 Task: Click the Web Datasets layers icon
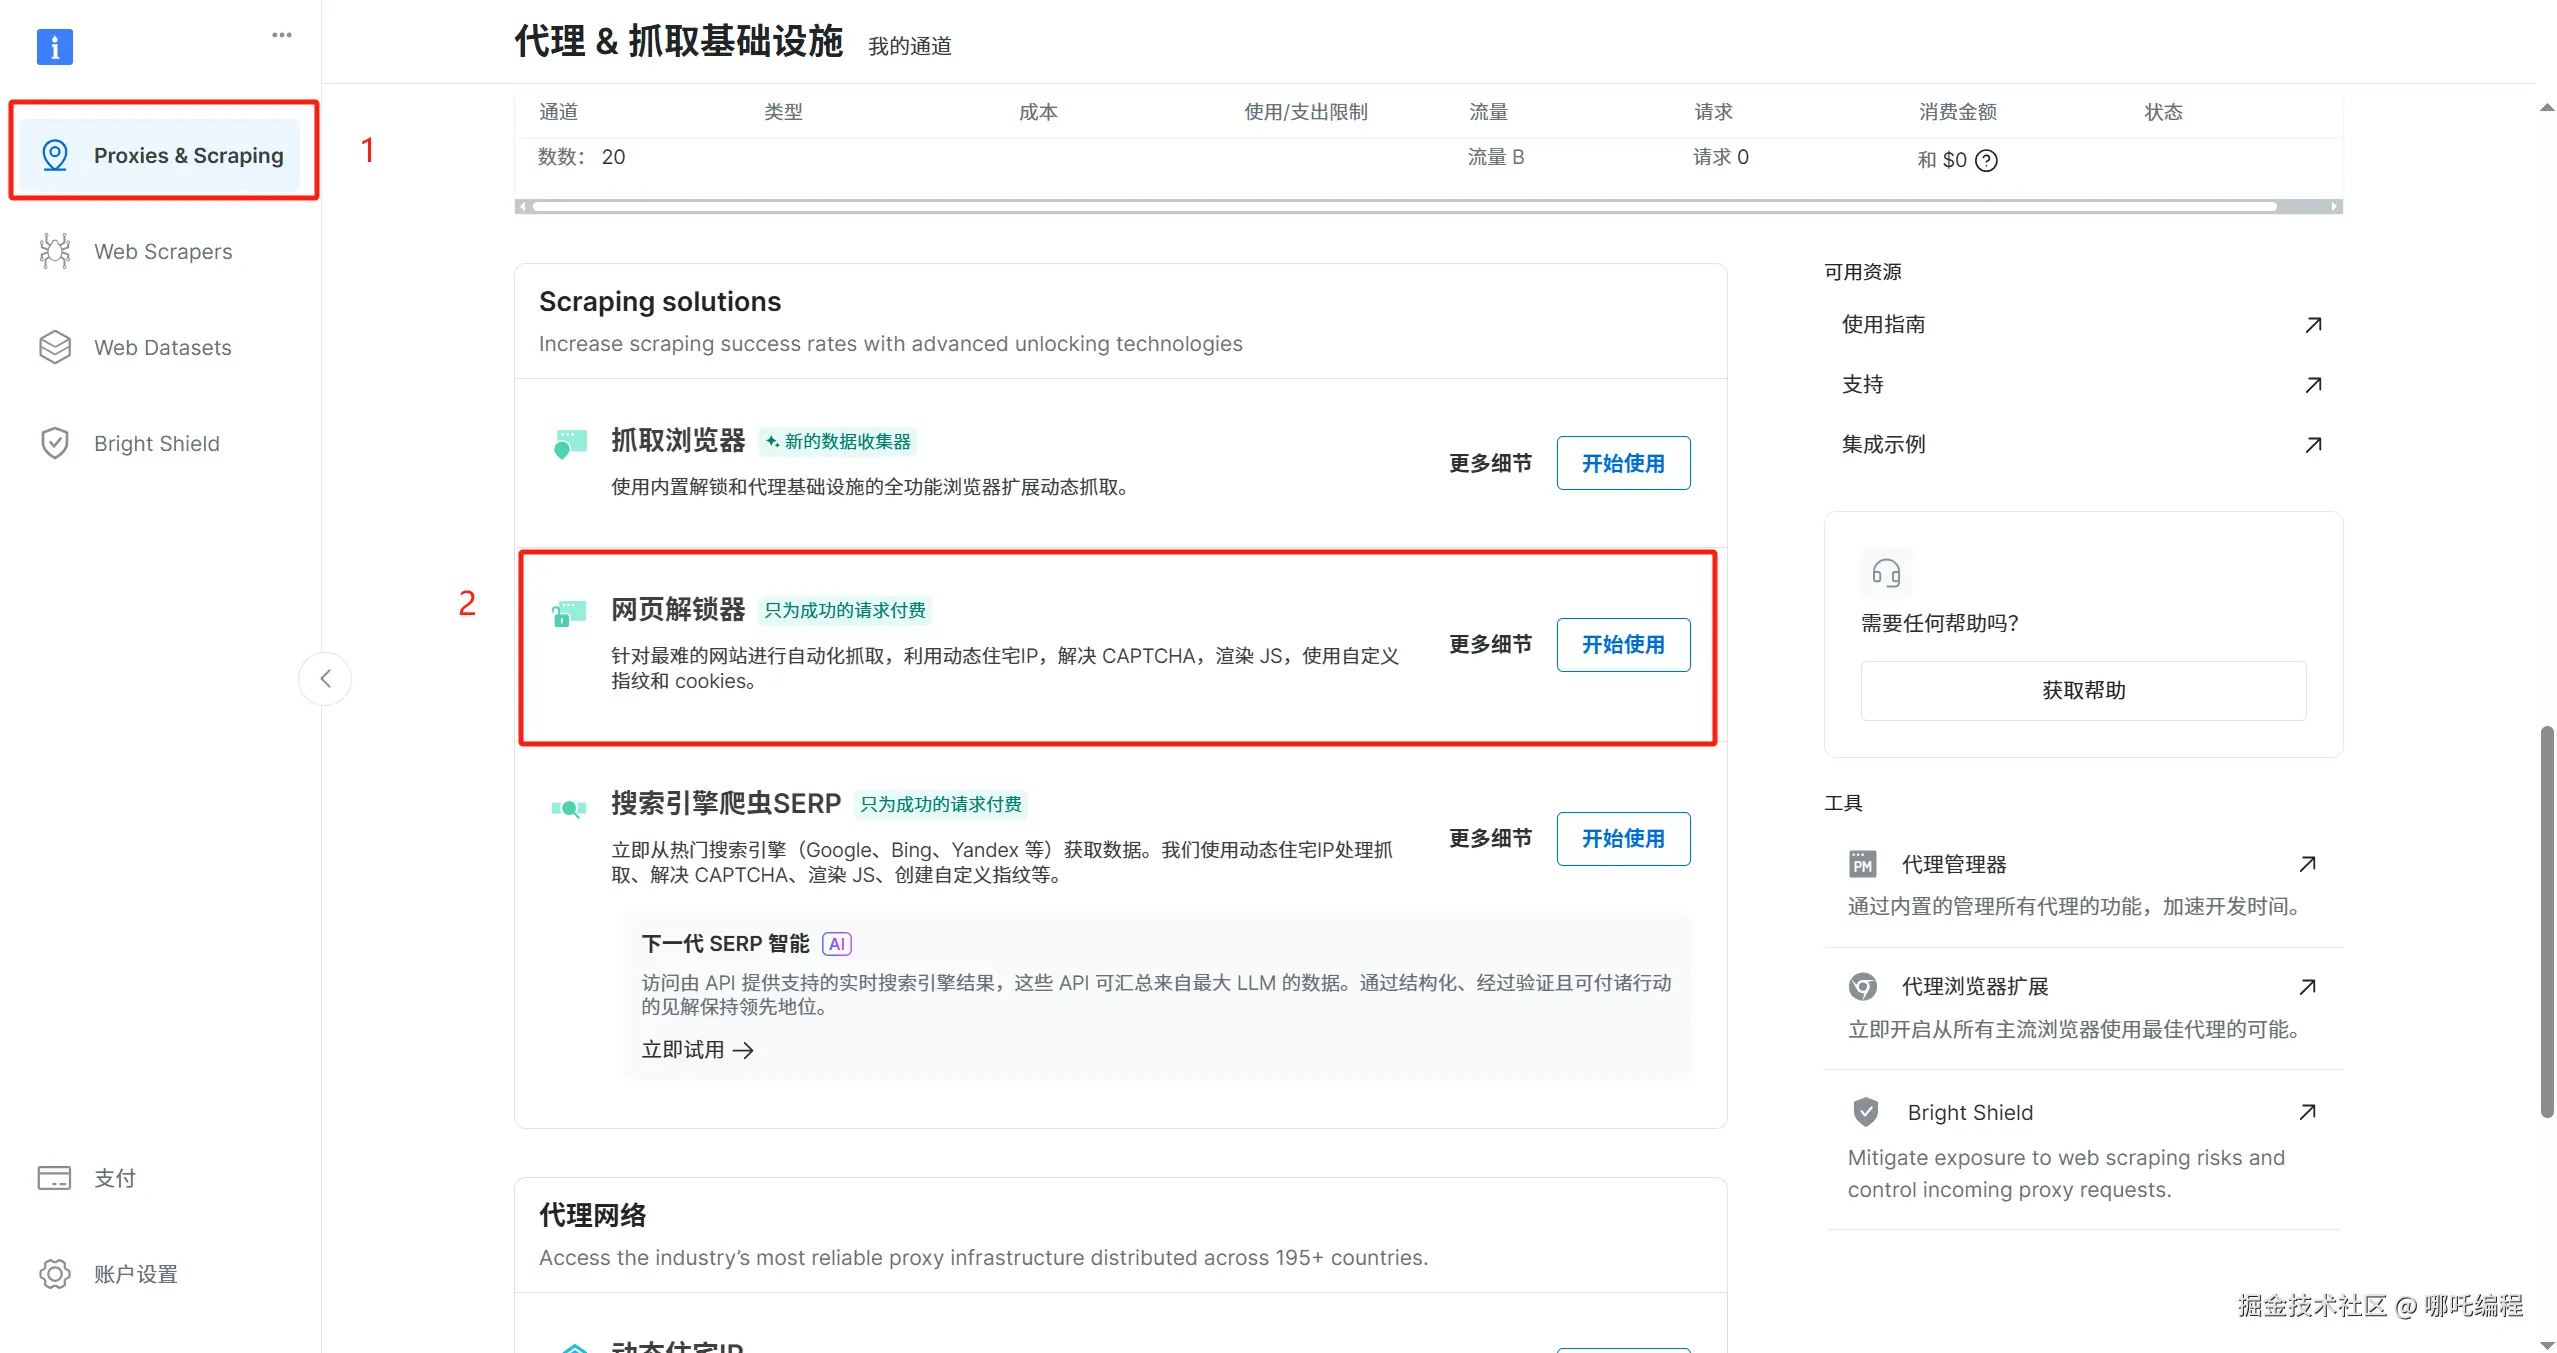click(x=55, y=347)
